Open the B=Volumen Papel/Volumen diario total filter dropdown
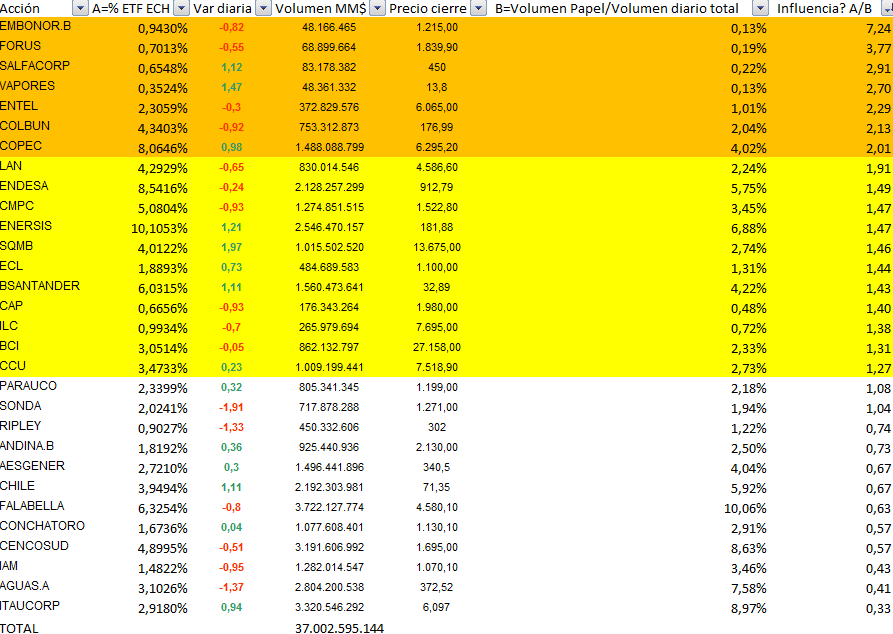The height and width of the screenshot is (634, 893). [x=760, y=9]
